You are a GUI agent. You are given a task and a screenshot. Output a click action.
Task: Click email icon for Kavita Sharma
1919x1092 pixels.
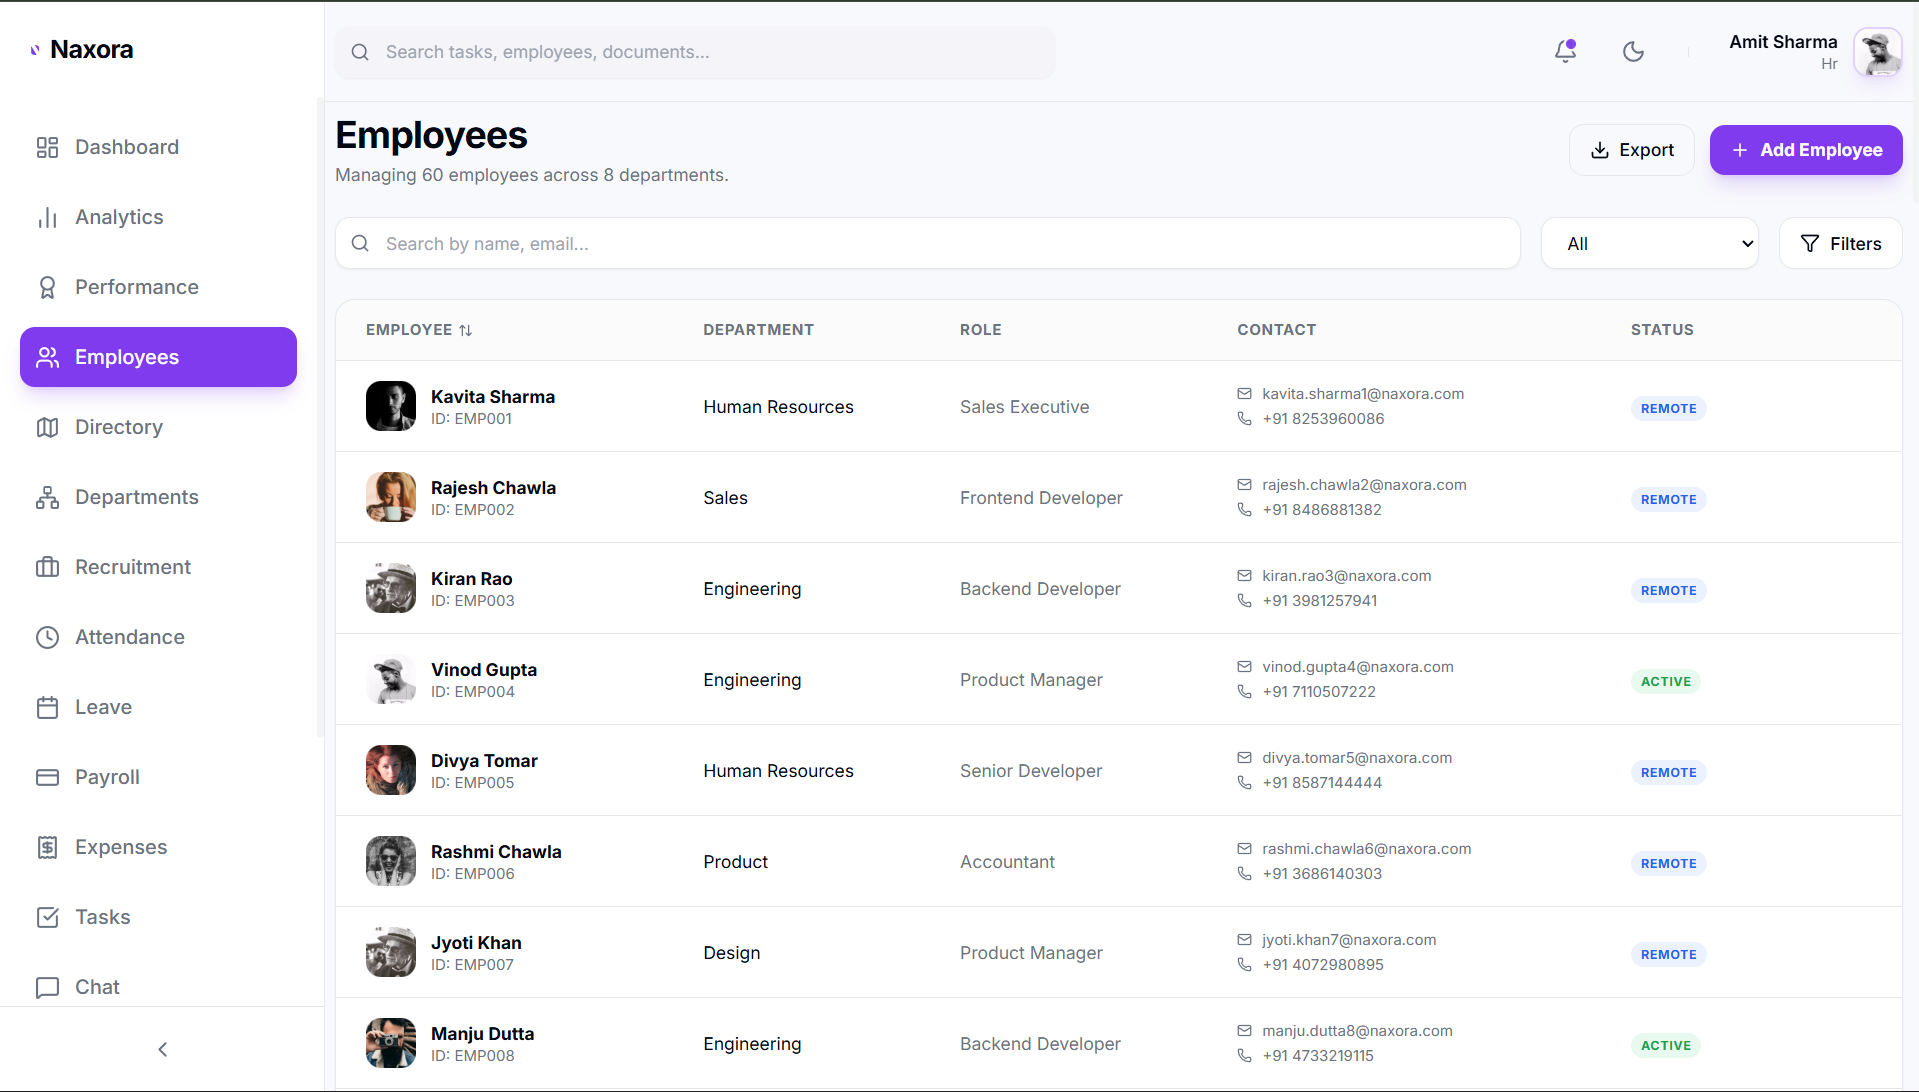coord(1244,394)
